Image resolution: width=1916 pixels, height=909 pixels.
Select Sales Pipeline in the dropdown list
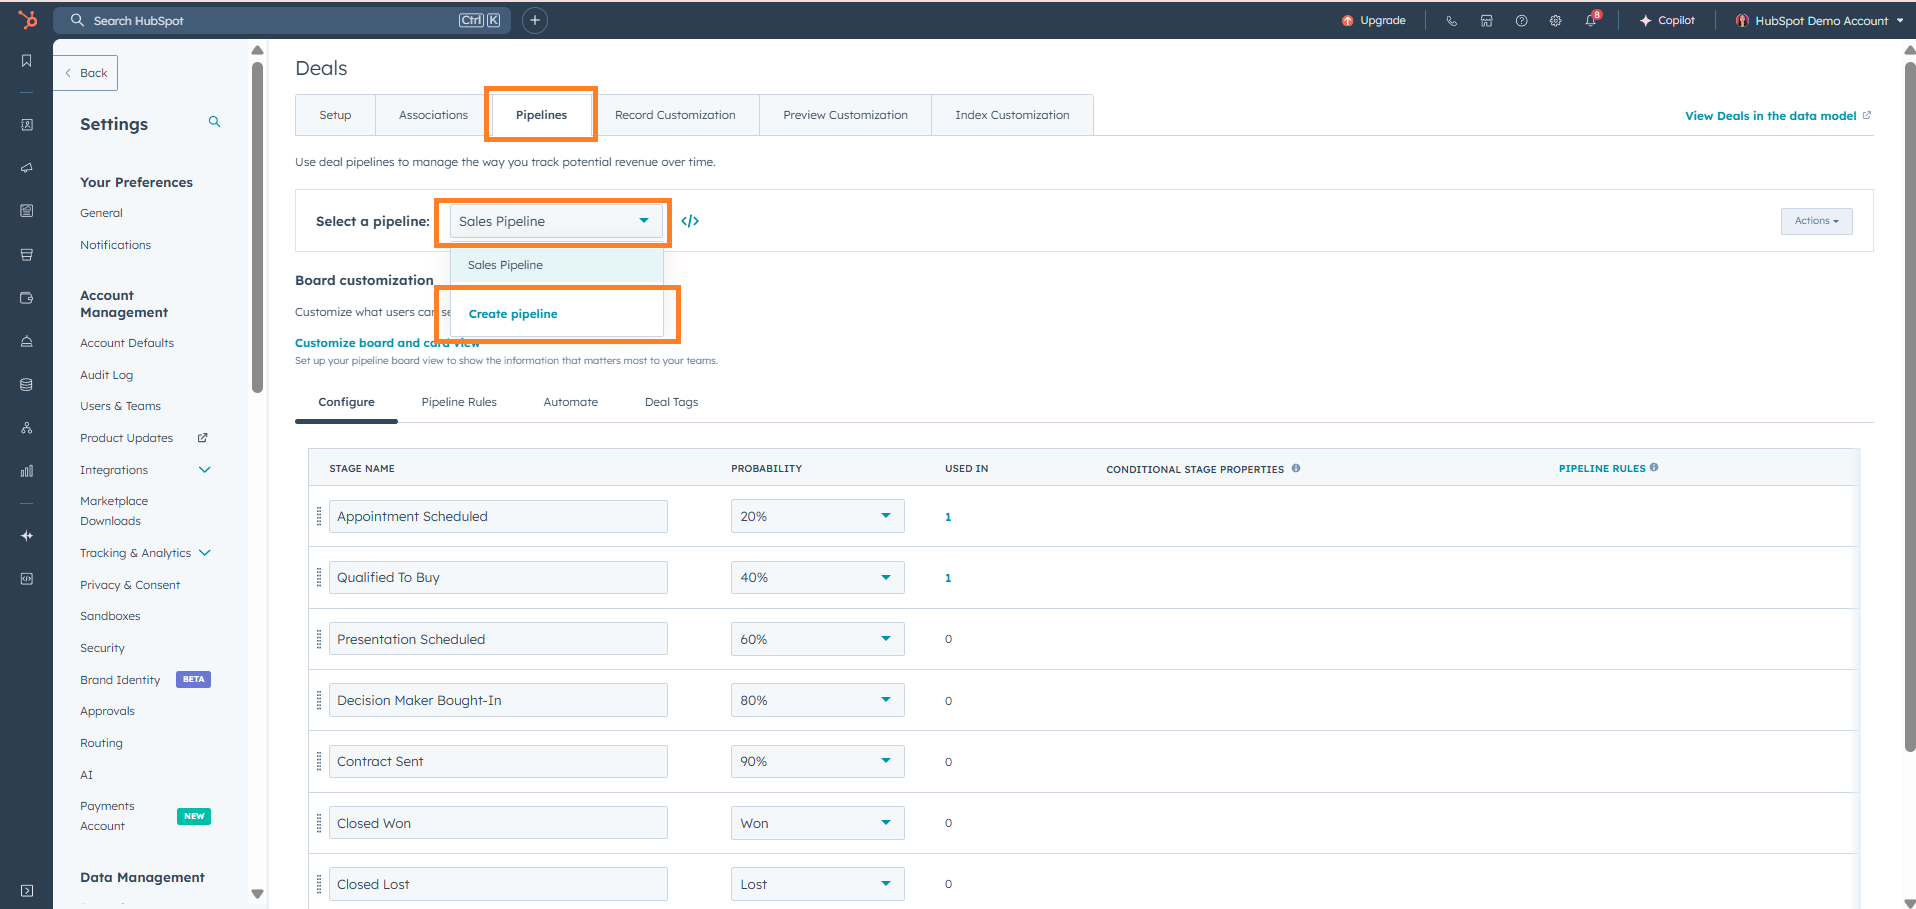click(556, 265)
